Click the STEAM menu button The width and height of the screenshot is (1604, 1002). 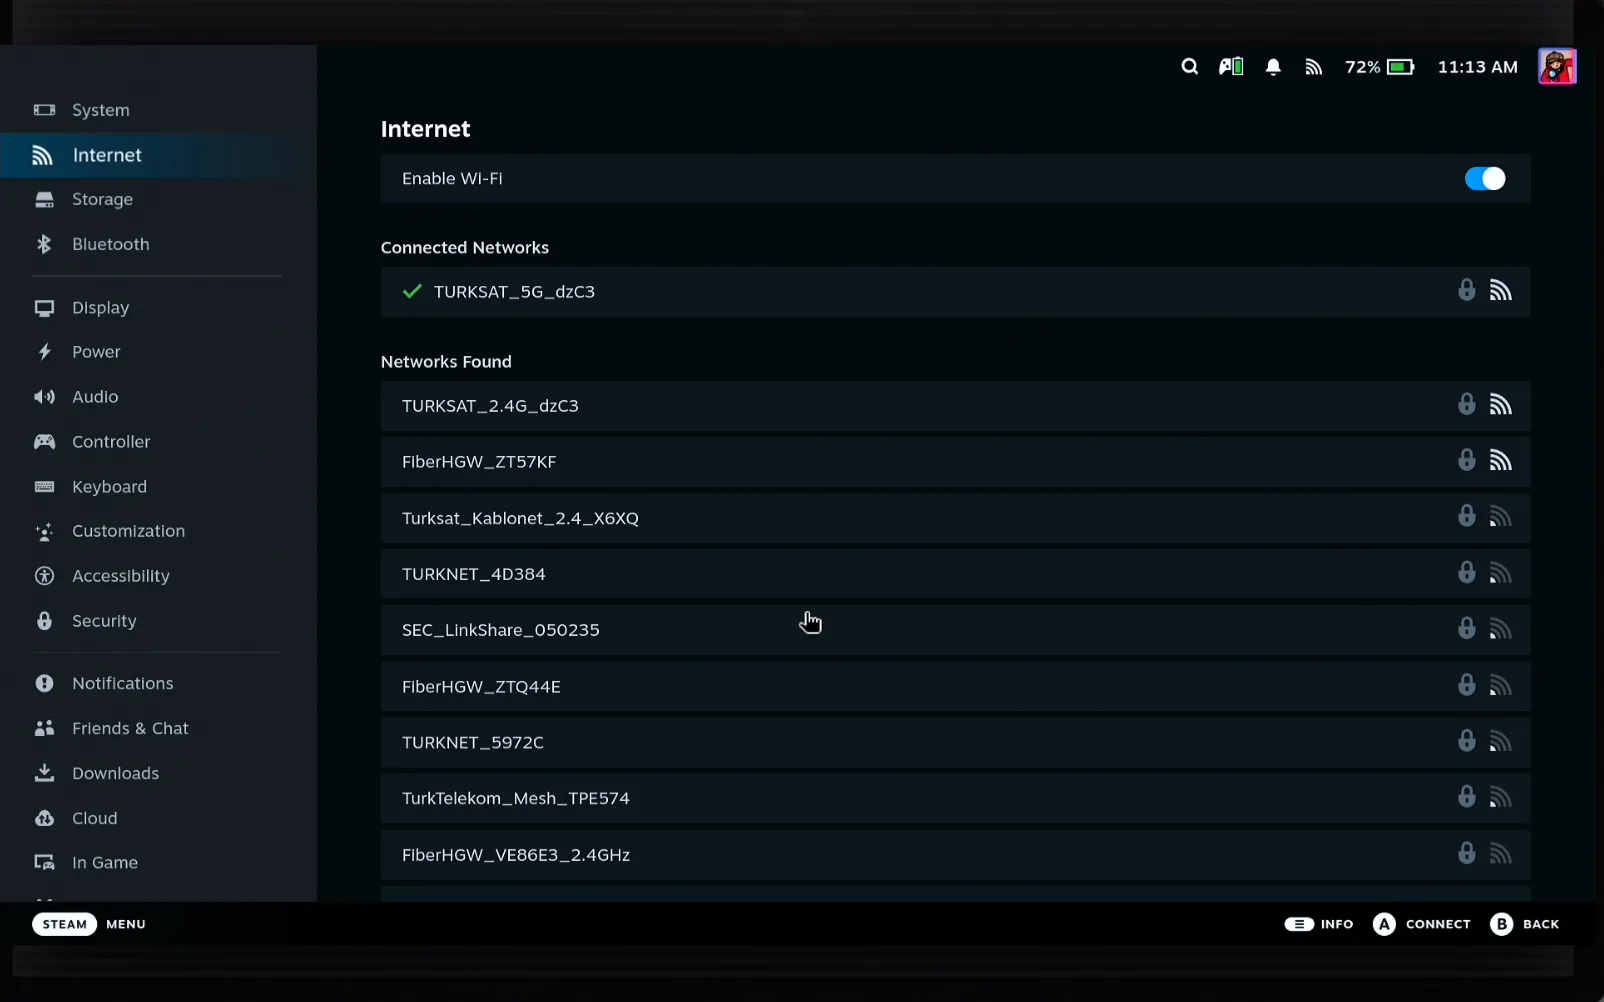click(64, 924)
